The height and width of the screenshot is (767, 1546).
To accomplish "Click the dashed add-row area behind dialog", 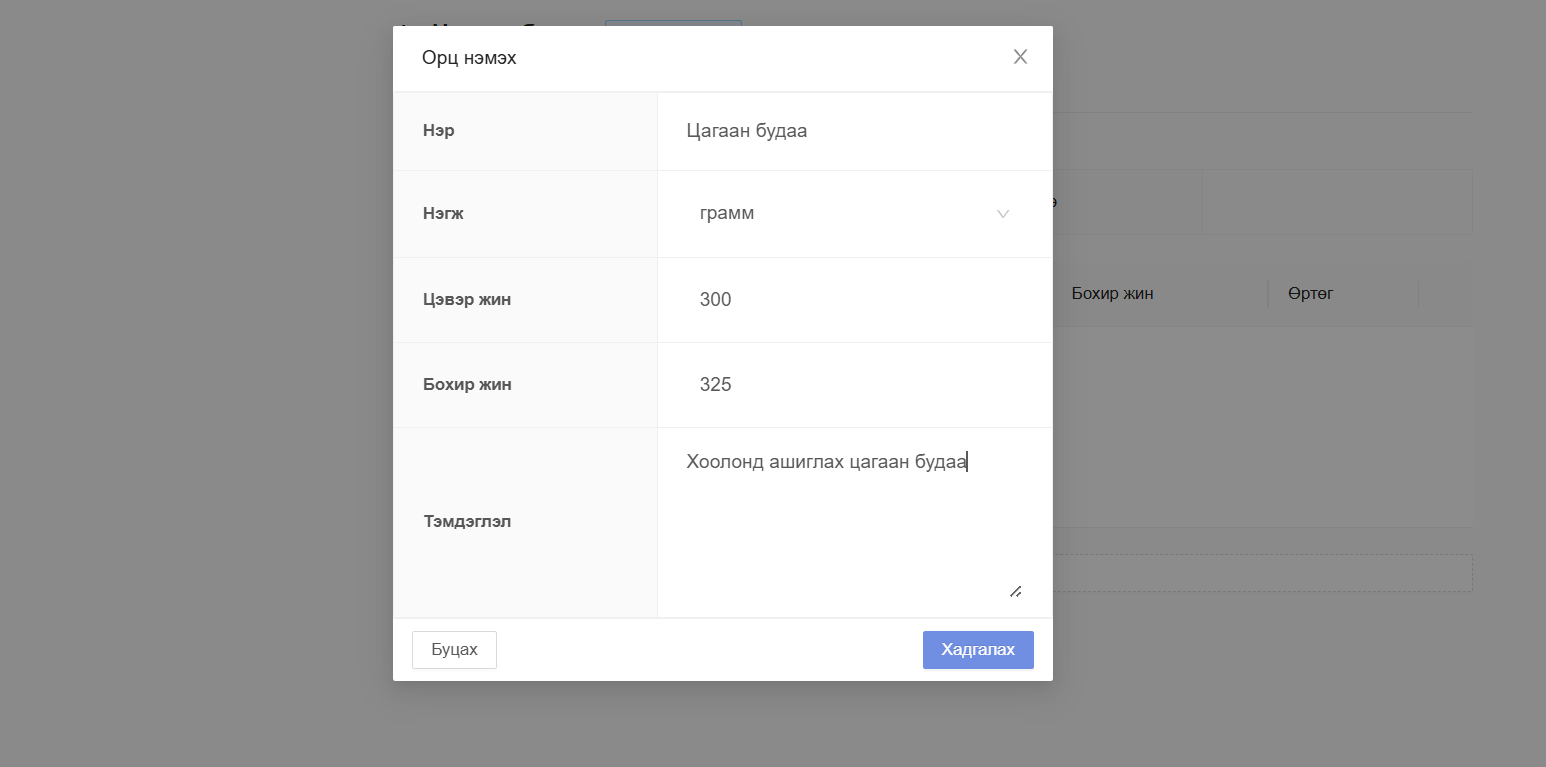I will pos(1260,573).
